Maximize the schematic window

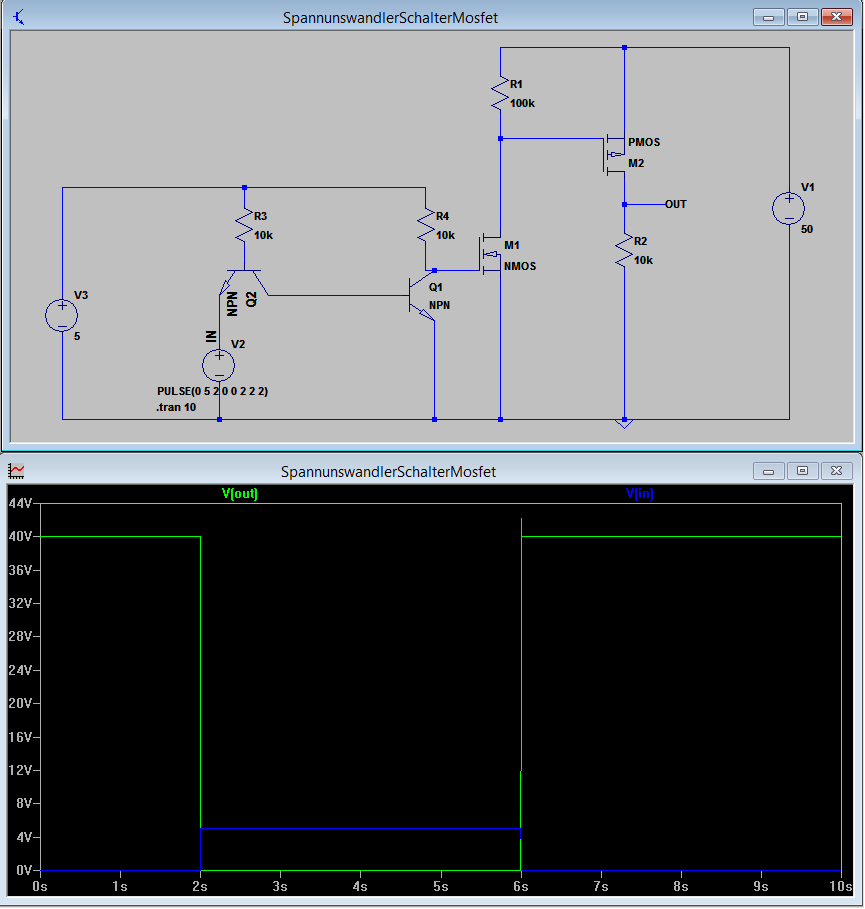coord(802,17)
